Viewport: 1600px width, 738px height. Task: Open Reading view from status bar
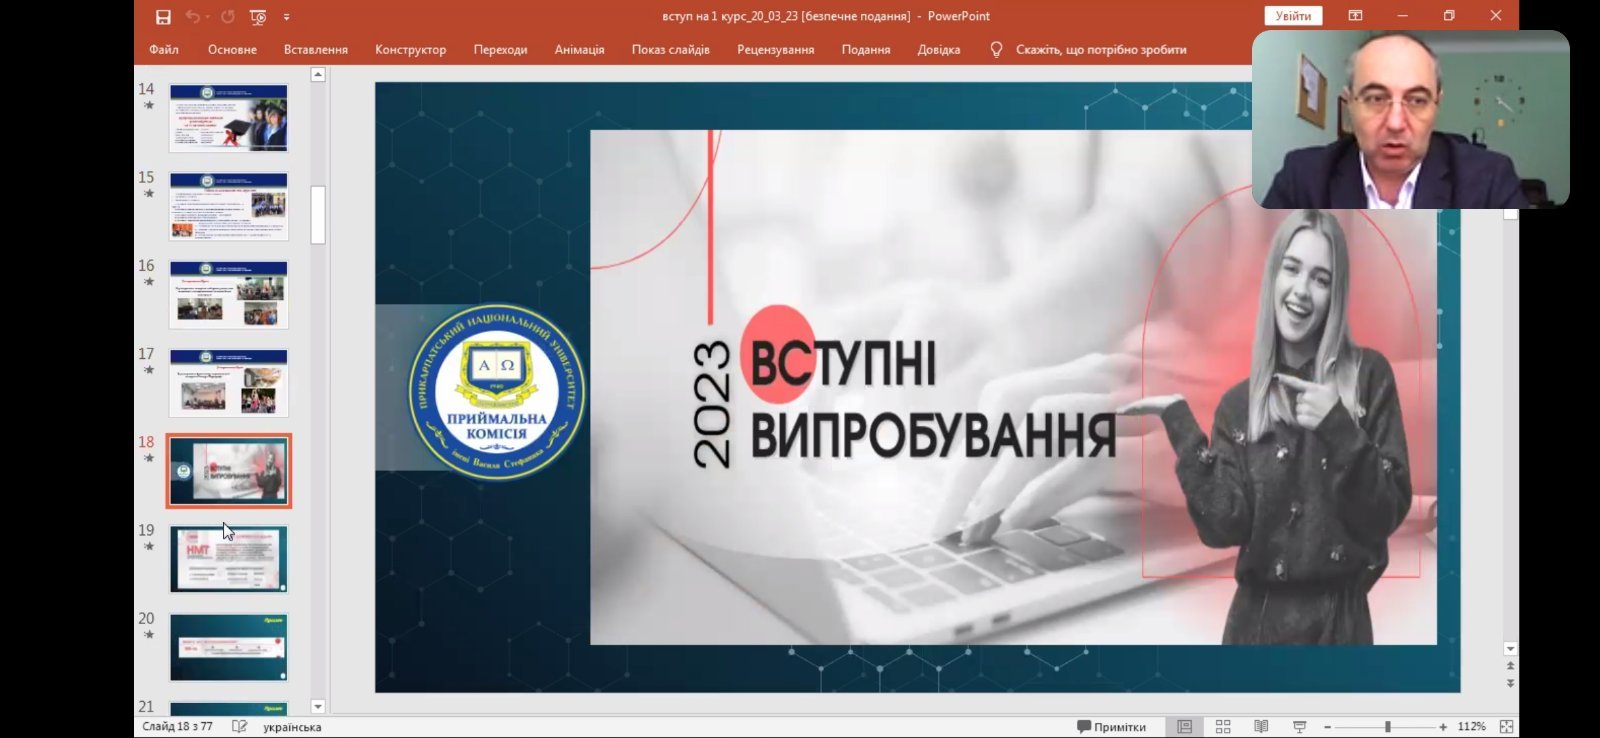point(1261,727)
